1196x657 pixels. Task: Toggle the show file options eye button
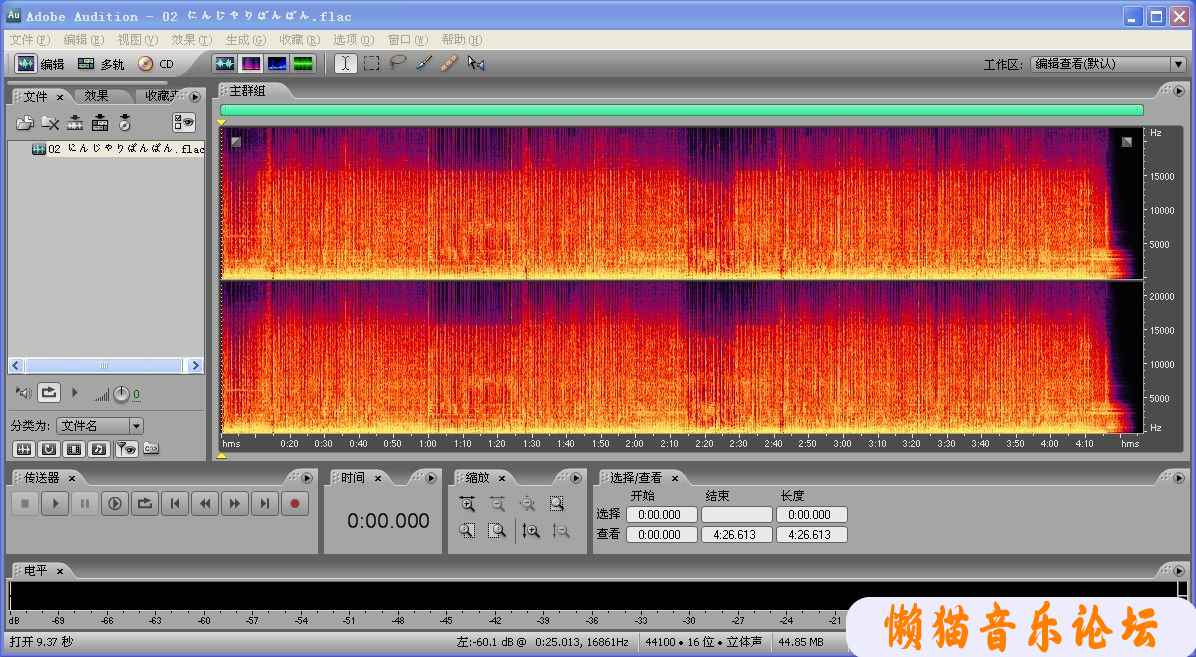tap(184, 123)
